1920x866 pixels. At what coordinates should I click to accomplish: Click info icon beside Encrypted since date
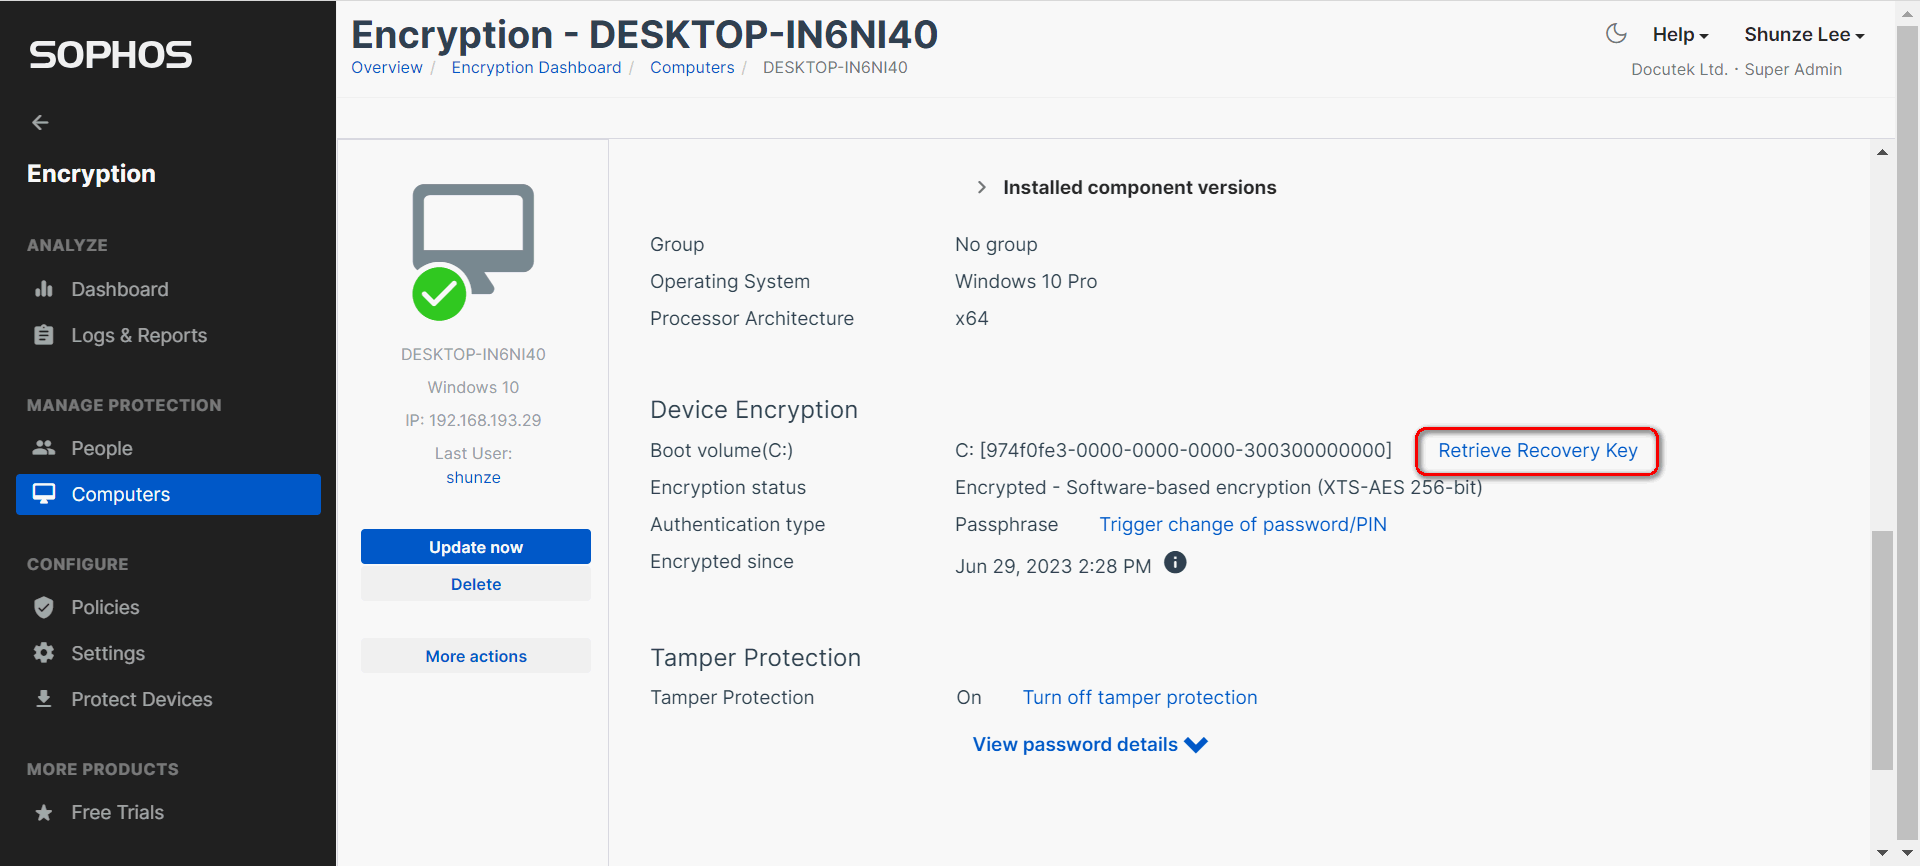[x=1176, y=563]
